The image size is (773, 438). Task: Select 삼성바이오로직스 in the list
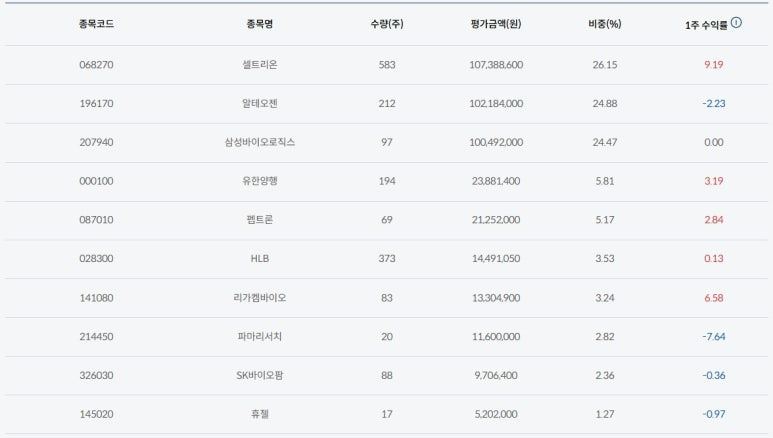[260, 142]
